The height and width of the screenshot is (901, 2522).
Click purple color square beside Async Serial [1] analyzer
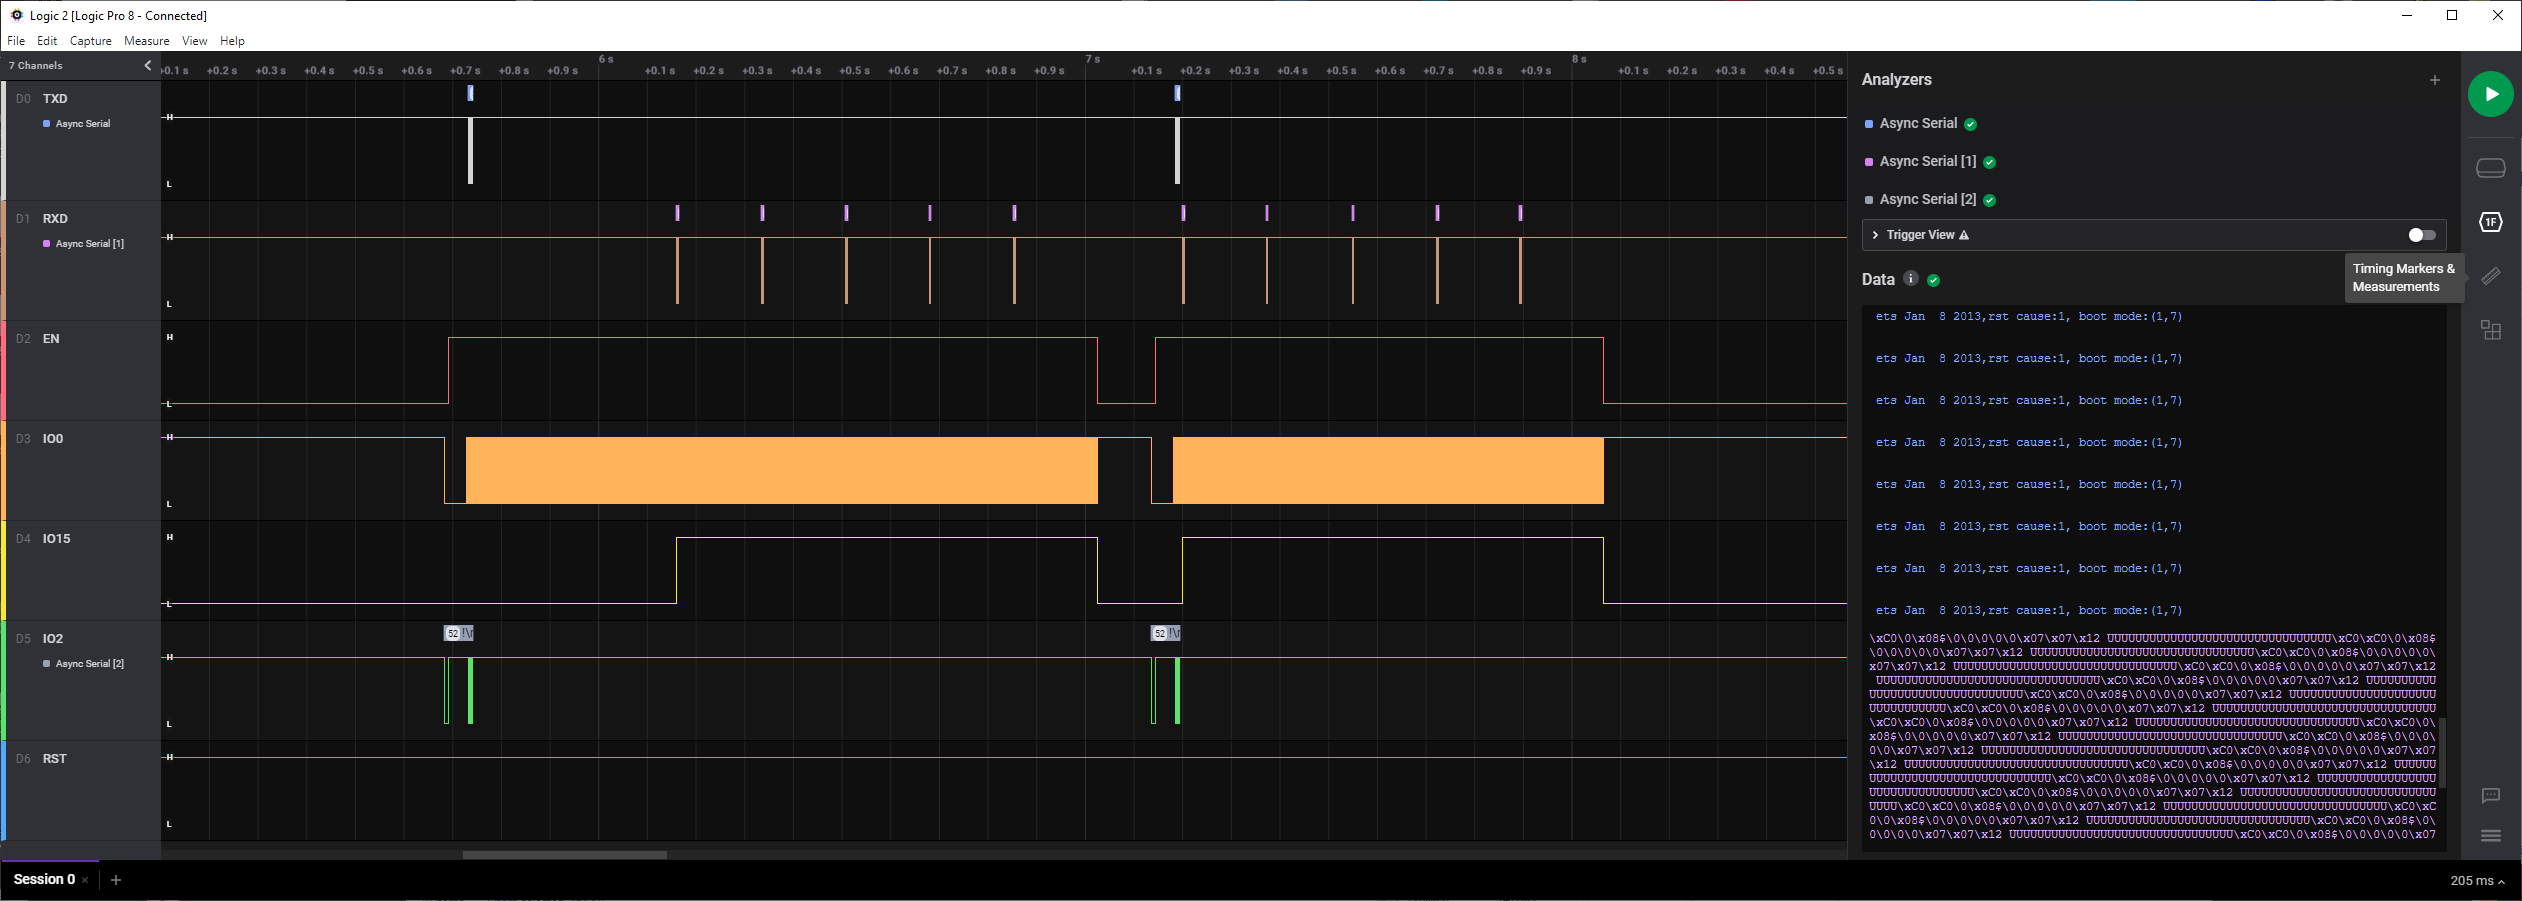pyautogui.click(x=1869, y=162)
